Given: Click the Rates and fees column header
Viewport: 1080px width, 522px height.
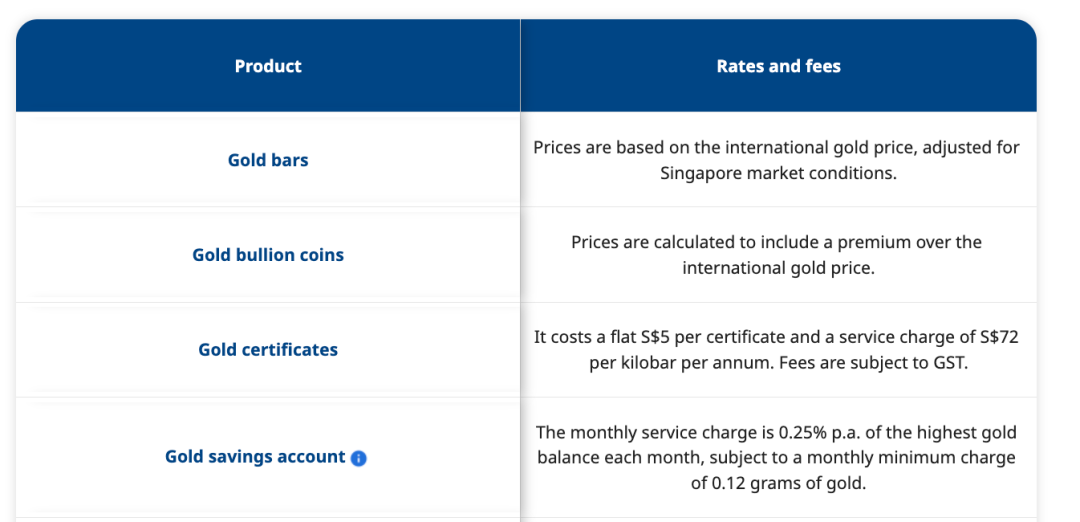Looking at the screenshot, I should click(x=778, y=66).
